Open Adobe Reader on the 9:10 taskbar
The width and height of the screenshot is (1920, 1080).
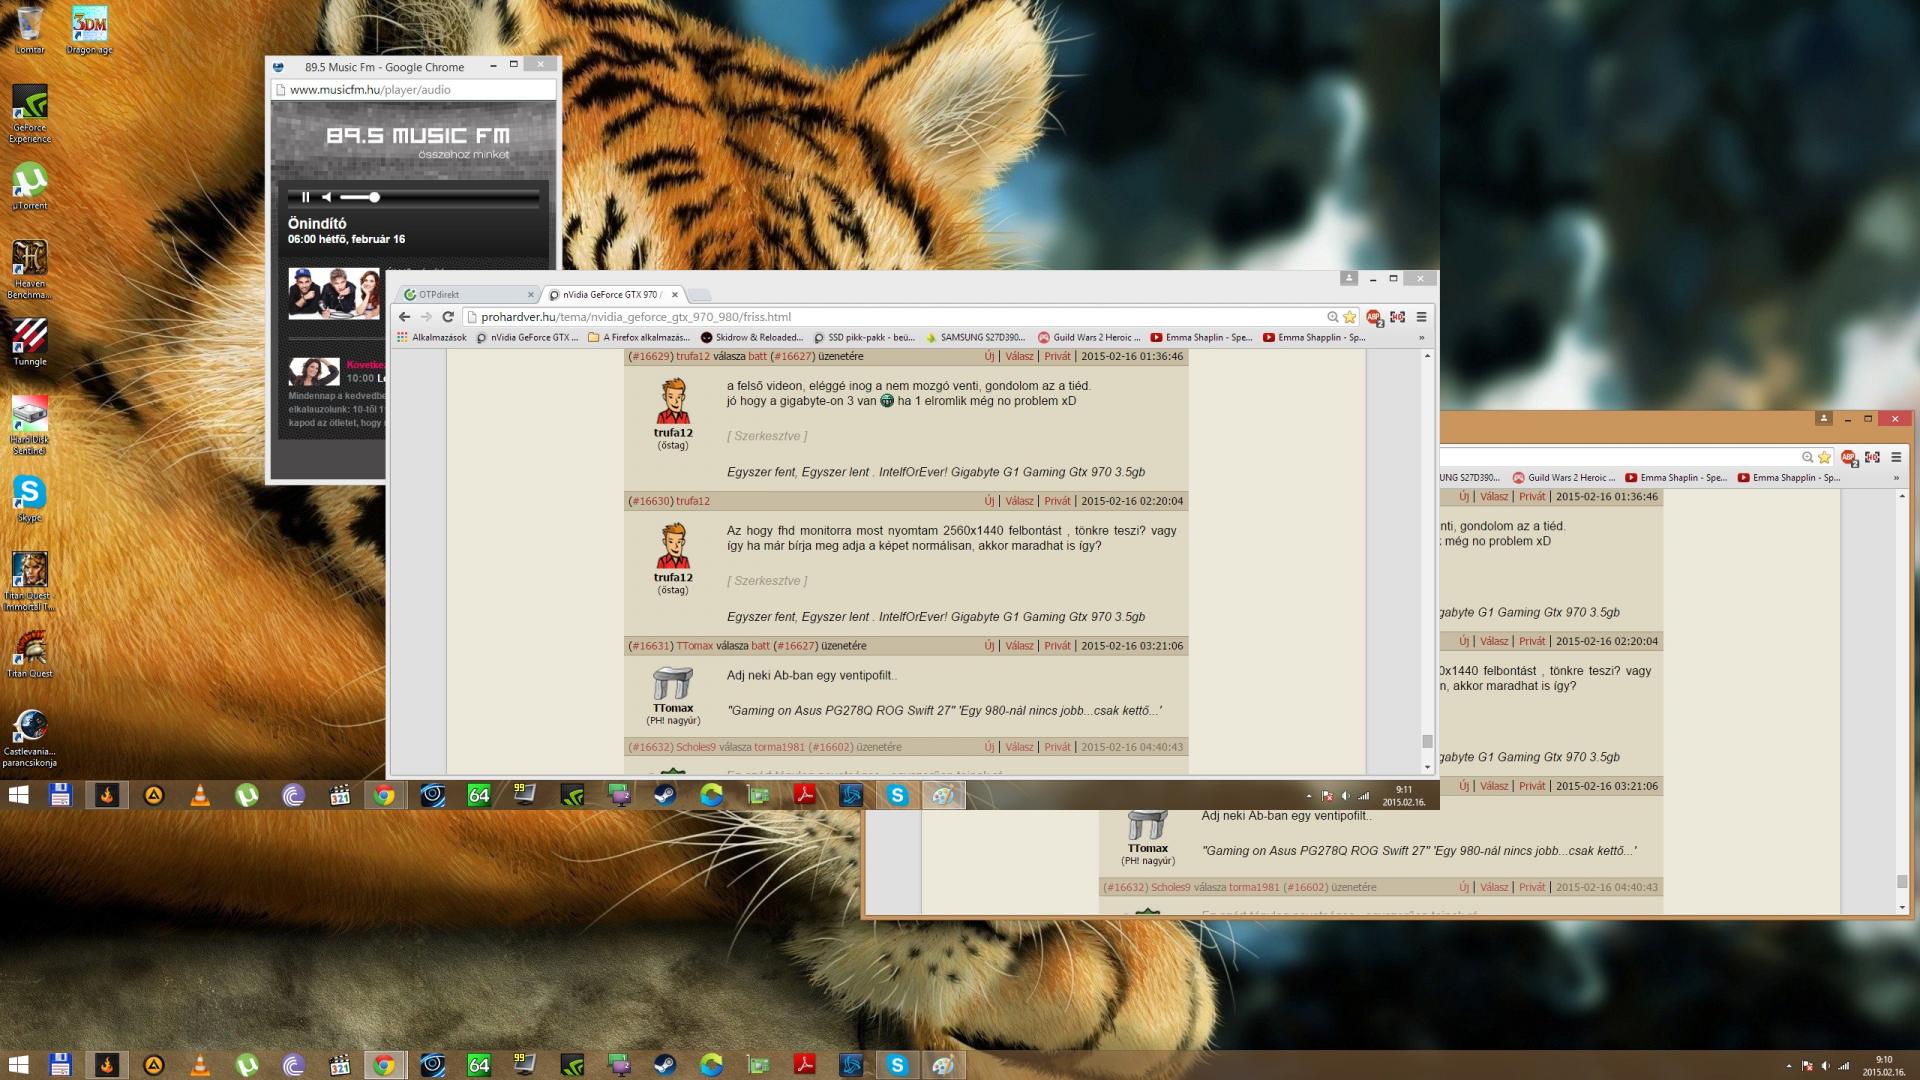pyautogui.click(x=804, y=1065)
